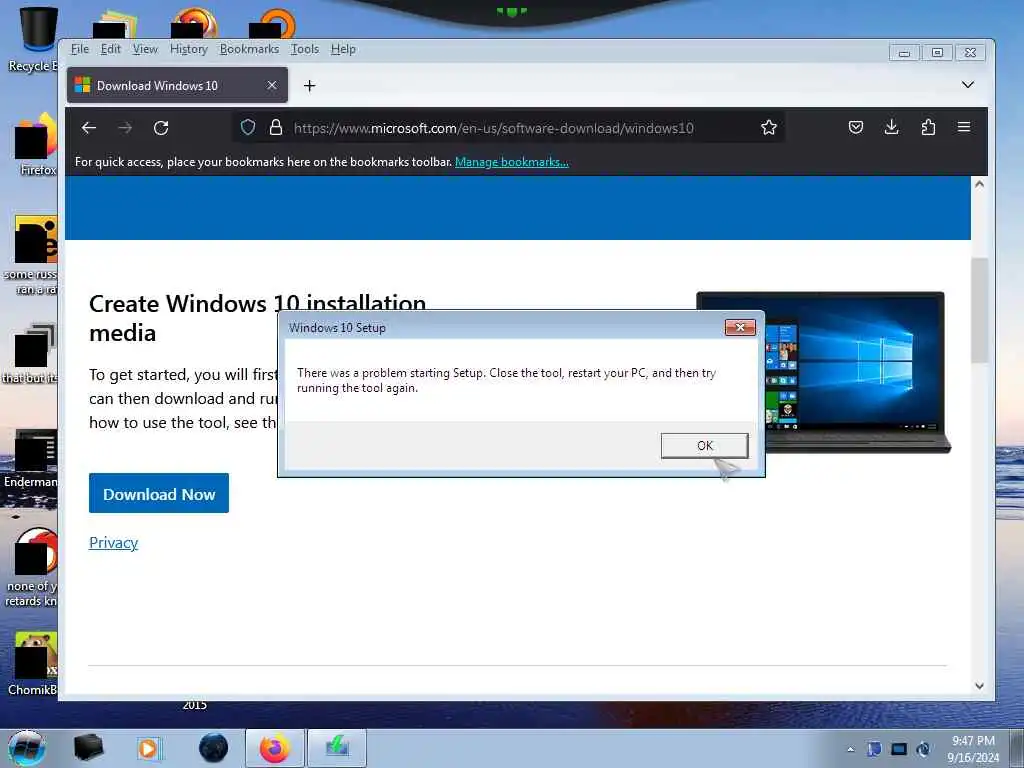Click the network monitor tray icon
This screenshot has height=768, width=1024.
click(899, 749)
